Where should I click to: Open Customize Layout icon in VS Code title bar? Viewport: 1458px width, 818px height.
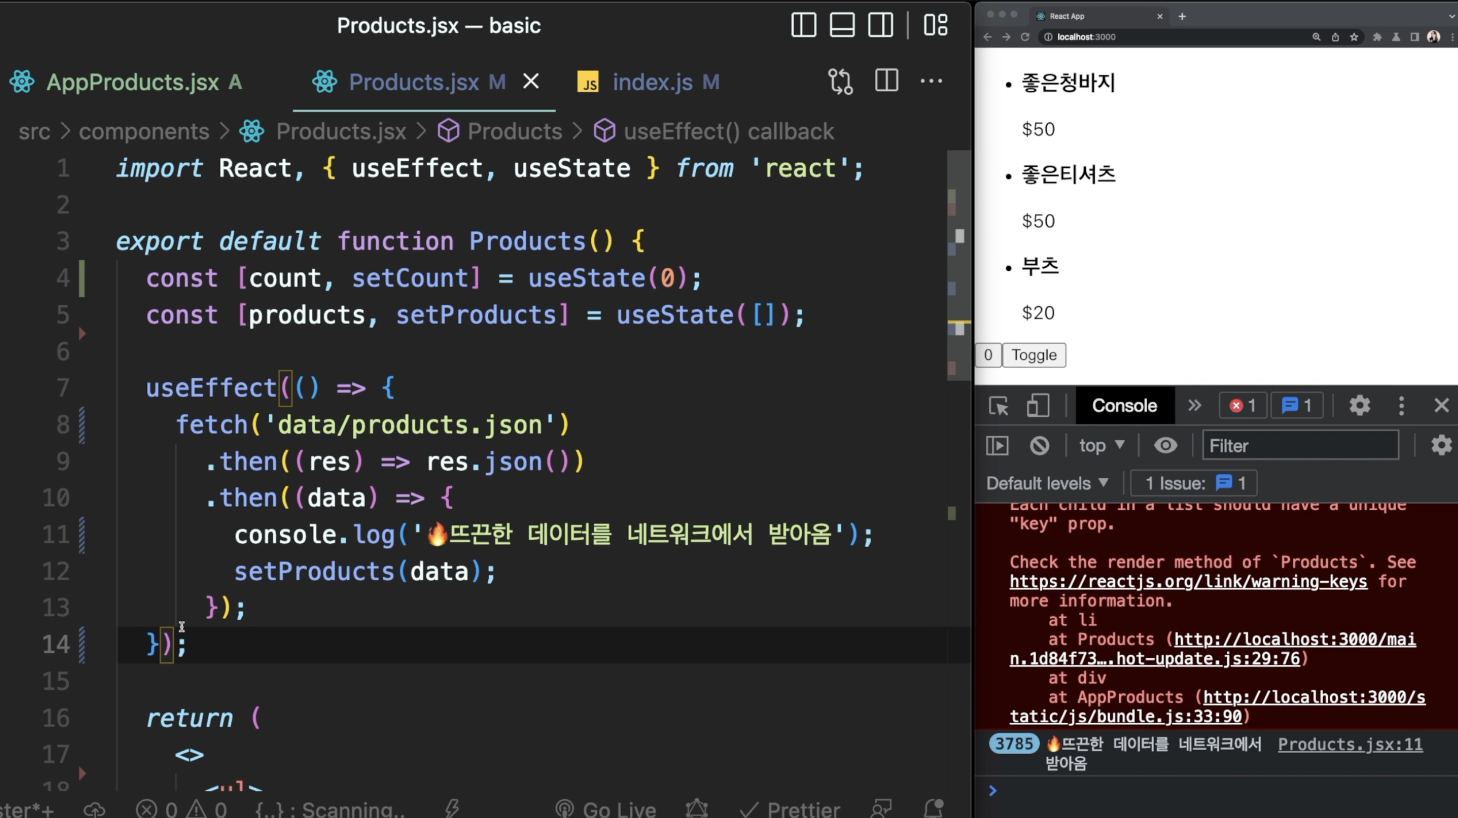936,25
